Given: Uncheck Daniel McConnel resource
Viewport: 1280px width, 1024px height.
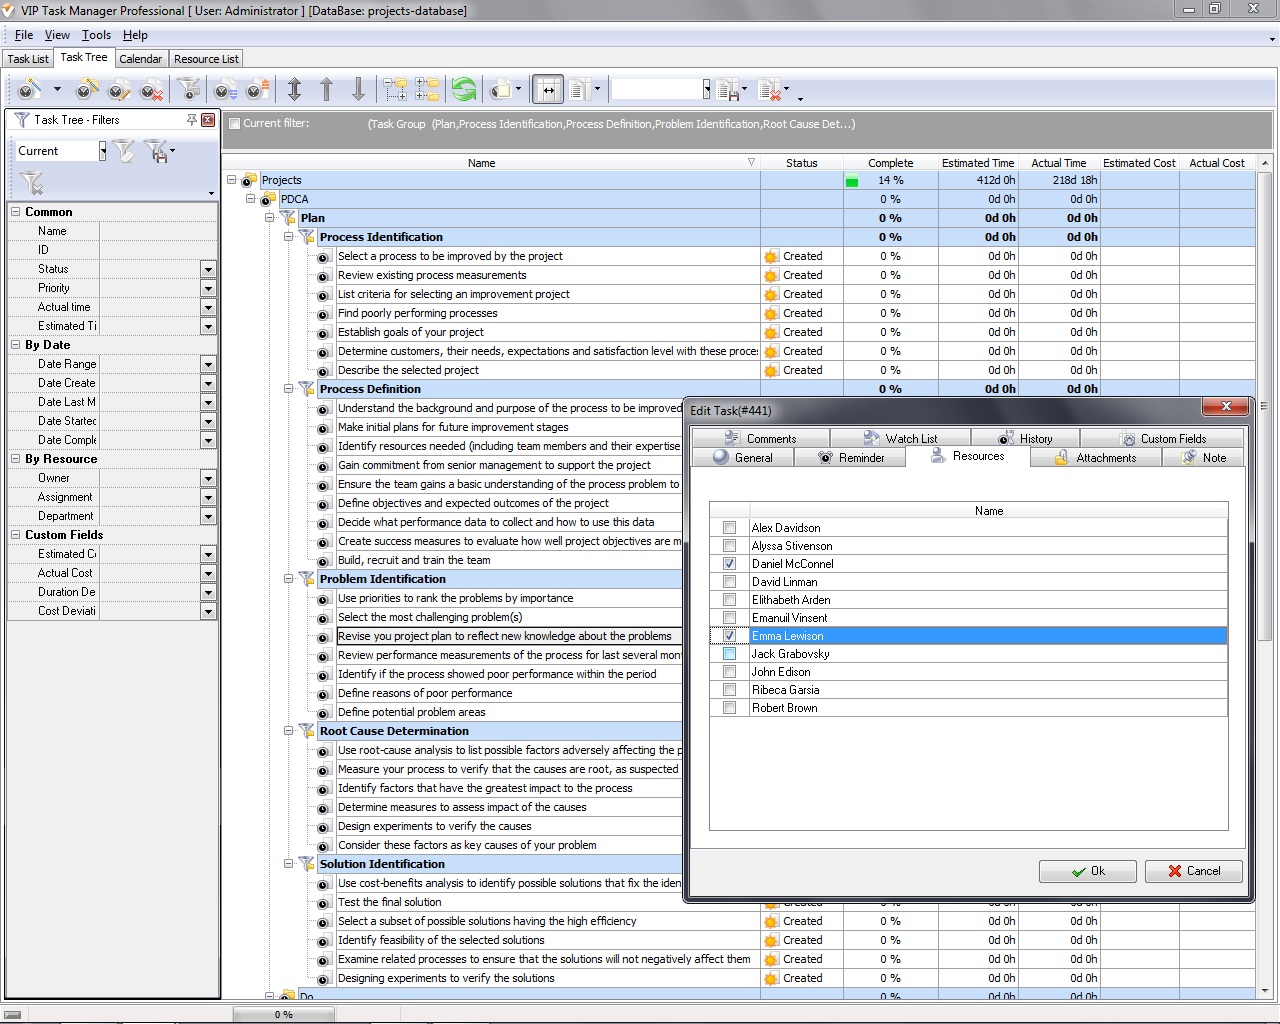Looking at the screenshot, I should pos(729,564).
